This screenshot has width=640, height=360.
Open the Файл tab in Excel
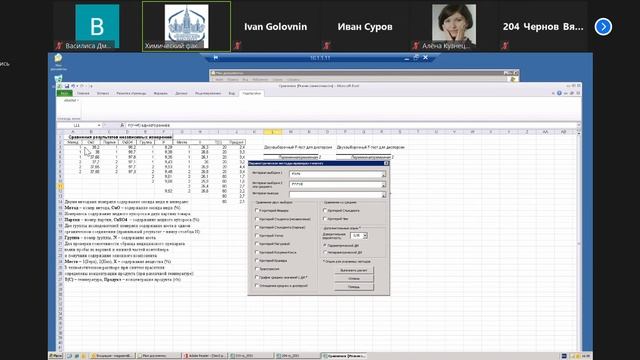(x=64, y=93)
